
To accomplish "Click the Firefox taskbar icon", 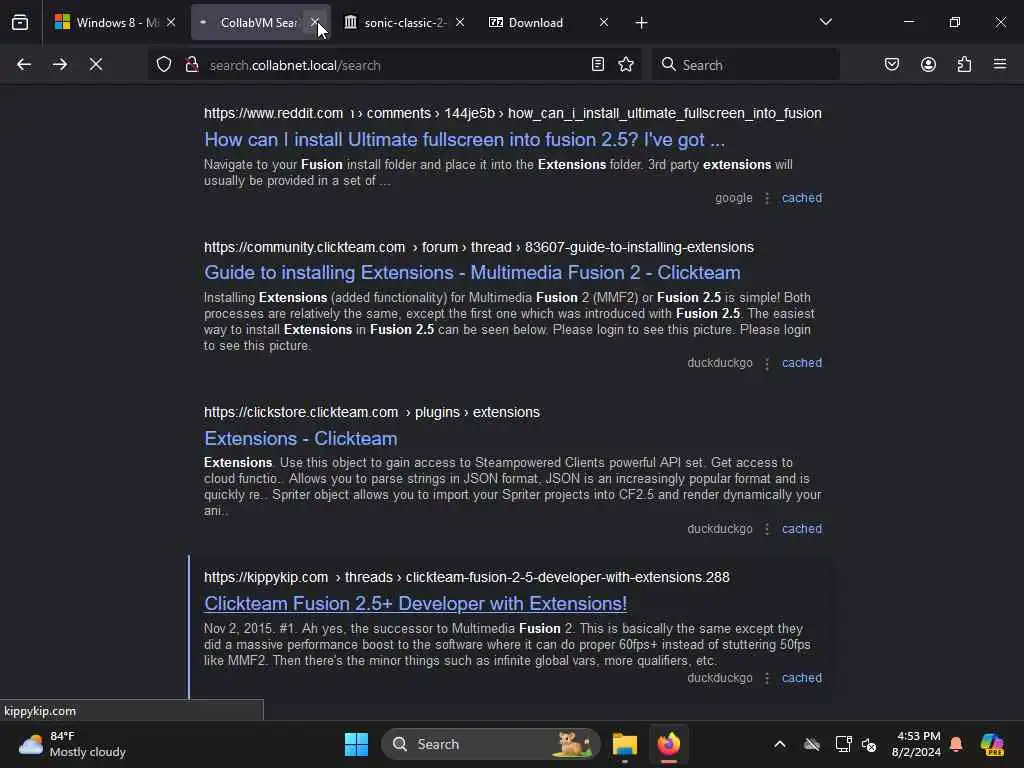I will (x=669, y=744).
